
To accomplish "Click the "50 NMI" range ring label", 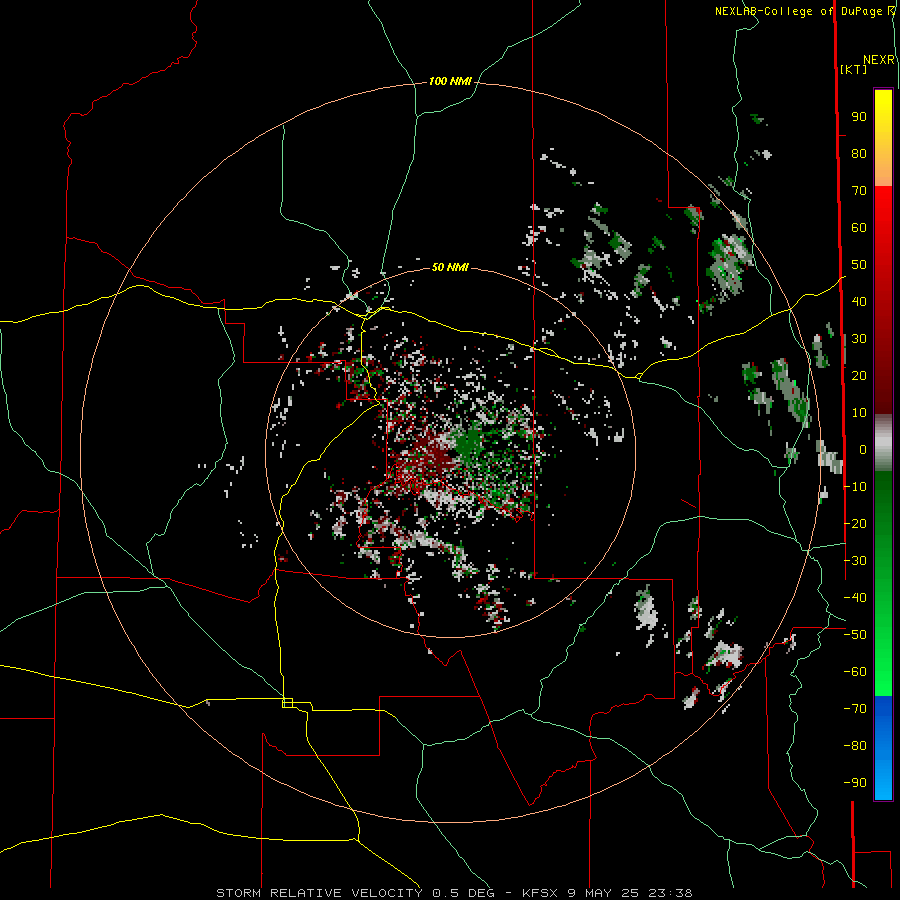I will click(450, 267).
